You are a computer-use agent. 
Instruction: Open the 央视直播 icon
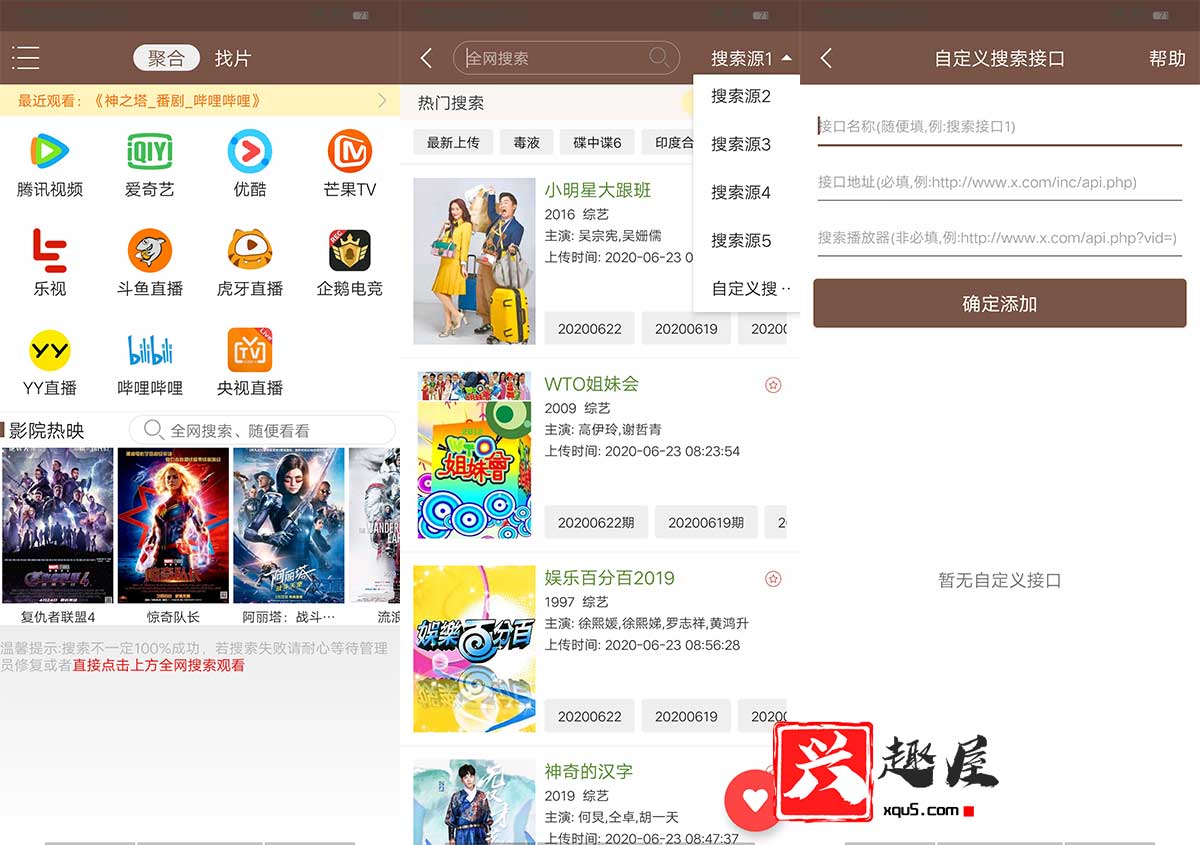(x=250, y=350)
